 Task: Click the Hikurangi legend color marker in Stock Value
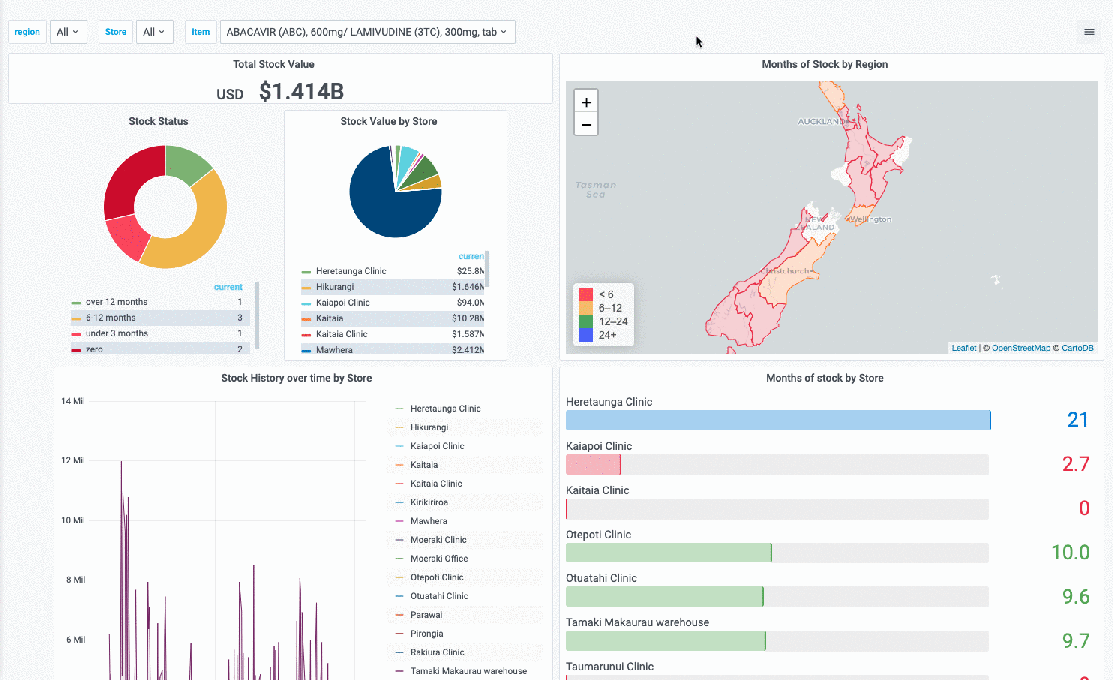(x=306, y=287)
